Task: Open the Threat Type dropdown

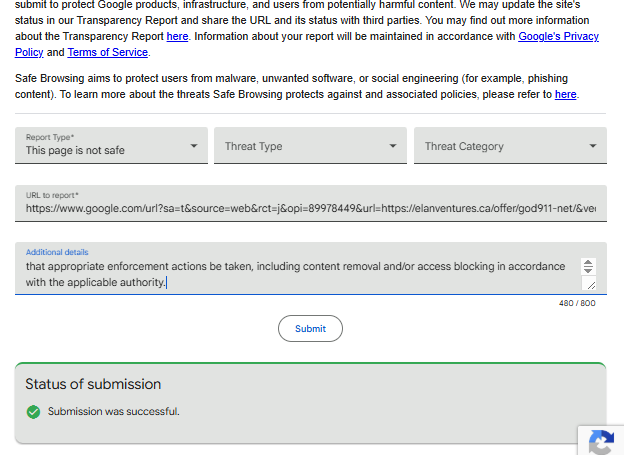Action: pos(310,145)
